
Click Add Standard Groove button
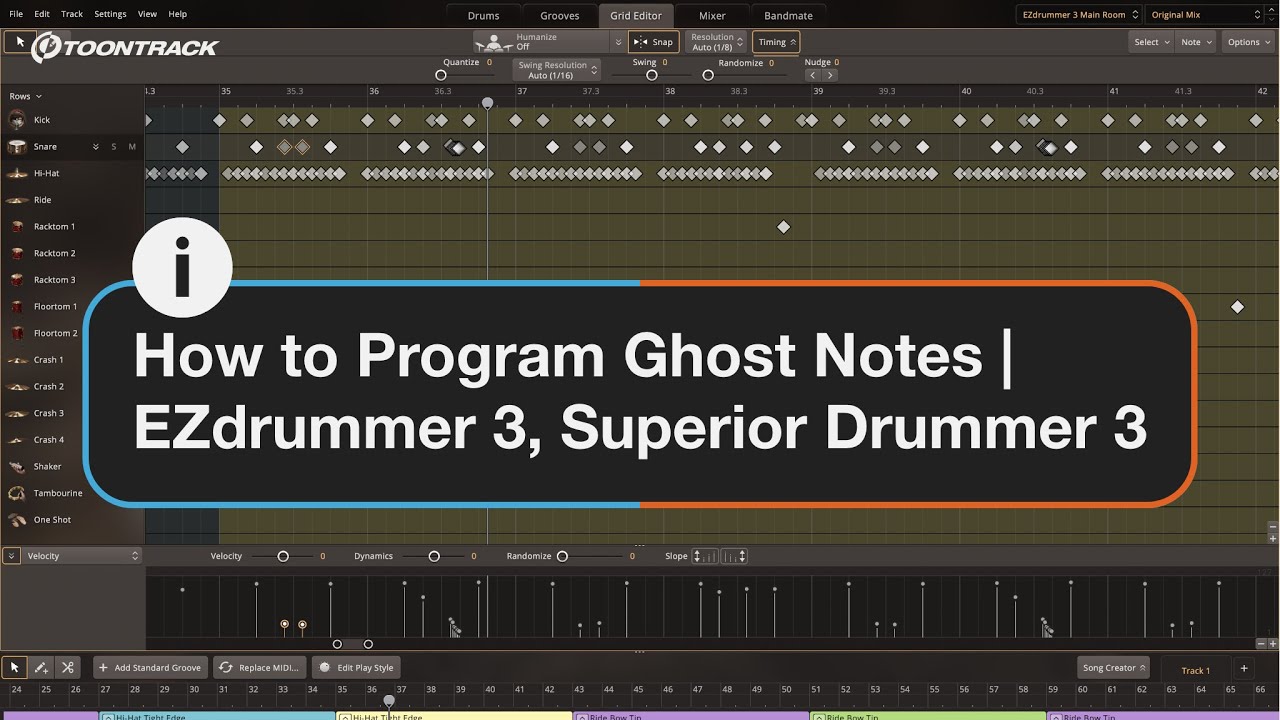(150, 667)
